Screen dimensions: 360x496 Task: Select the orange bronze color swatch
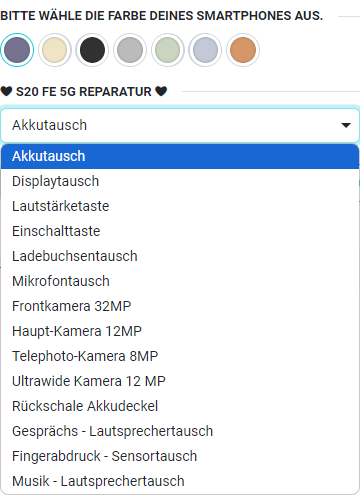point(243,50)
